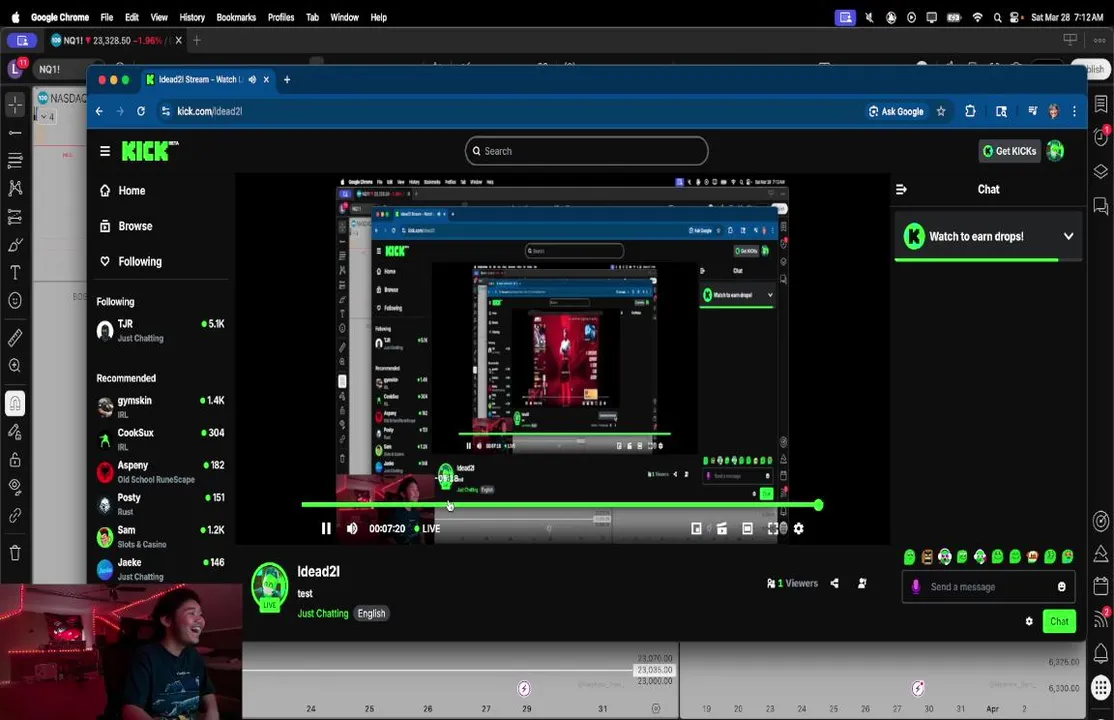
Task: Jump to LIVE in the video player
Action: coord(427,528)
